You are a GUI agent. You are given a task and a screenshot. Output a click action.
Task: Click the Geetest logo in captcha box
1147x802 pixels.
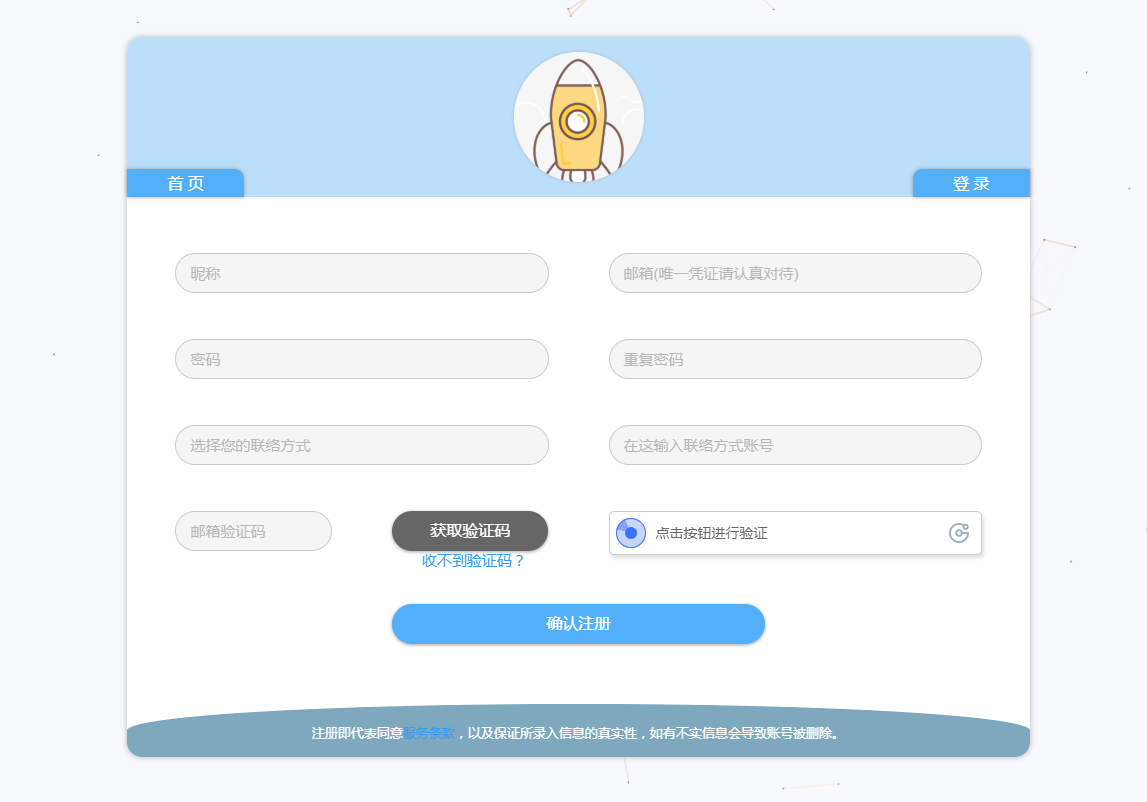pos(959,533)
